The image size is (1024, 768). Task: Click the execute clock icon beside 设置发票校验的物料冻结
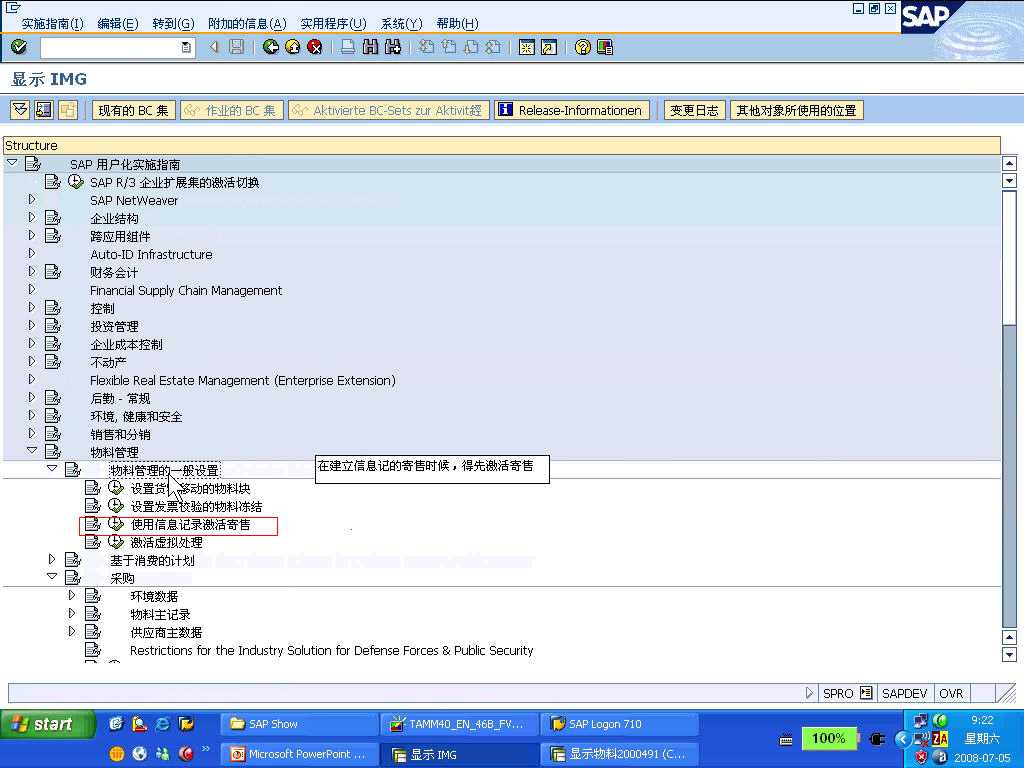(116, 506)
